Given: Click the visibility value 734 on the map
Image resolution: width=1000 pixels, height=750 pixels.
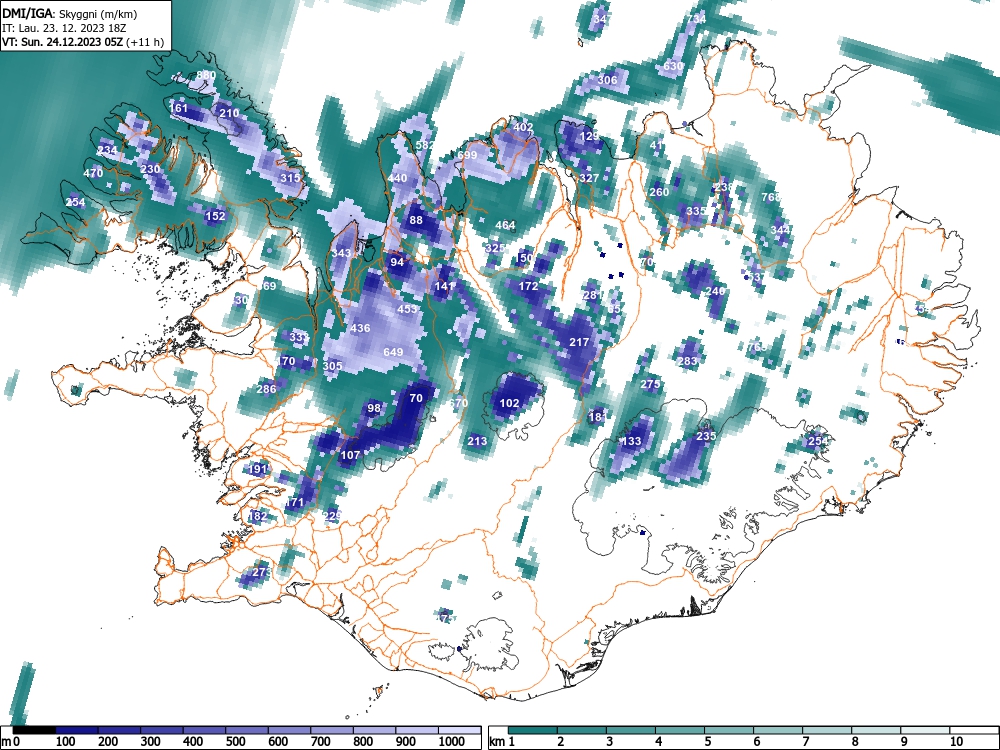Looking at the screenshot, I should point(696,19).
